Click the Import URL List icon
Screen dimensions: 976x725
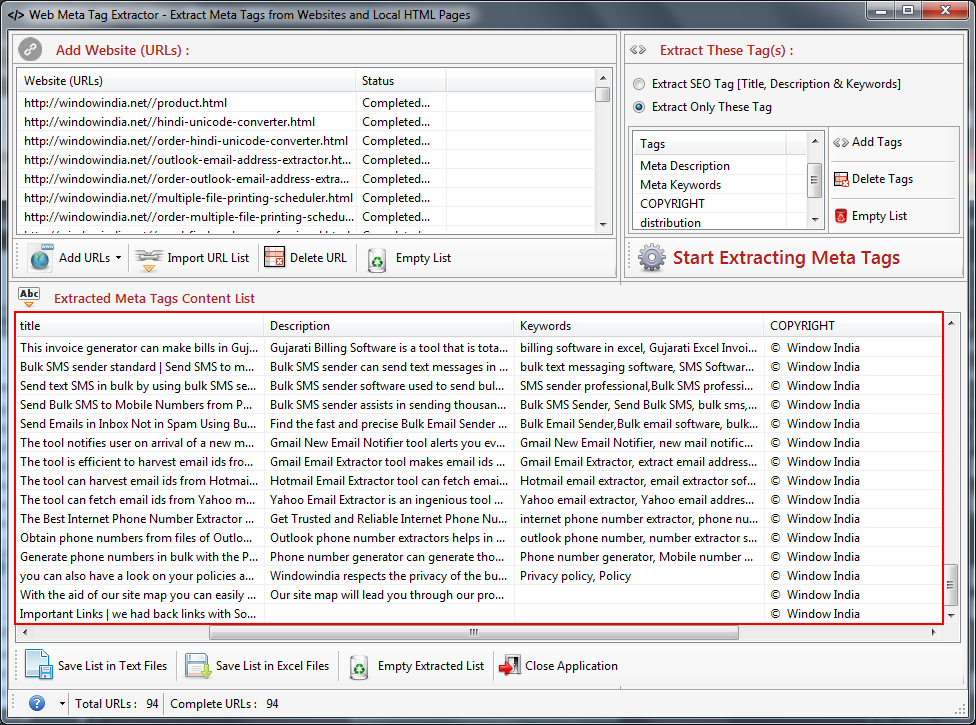[149, 259]
